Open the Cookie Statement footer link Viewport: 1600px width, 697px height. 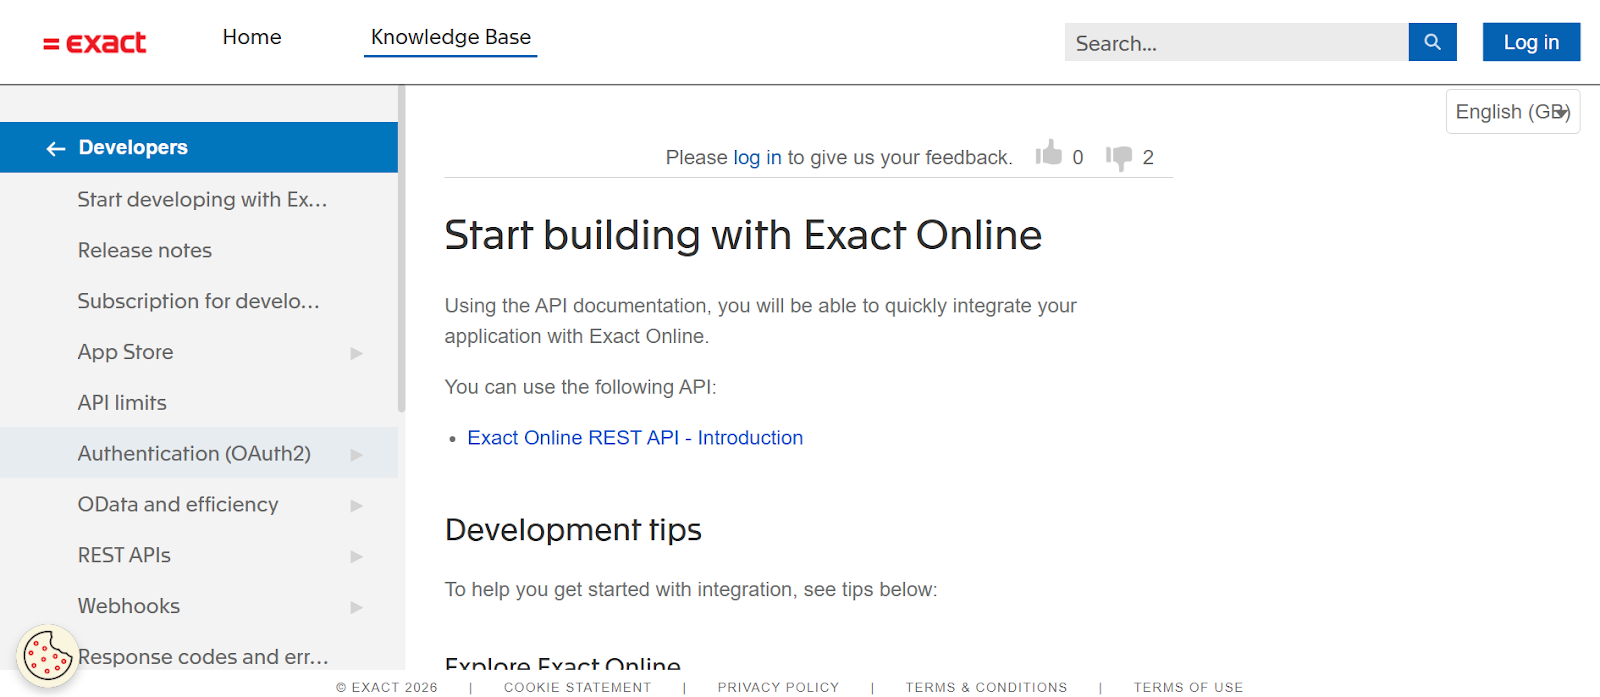577,687
